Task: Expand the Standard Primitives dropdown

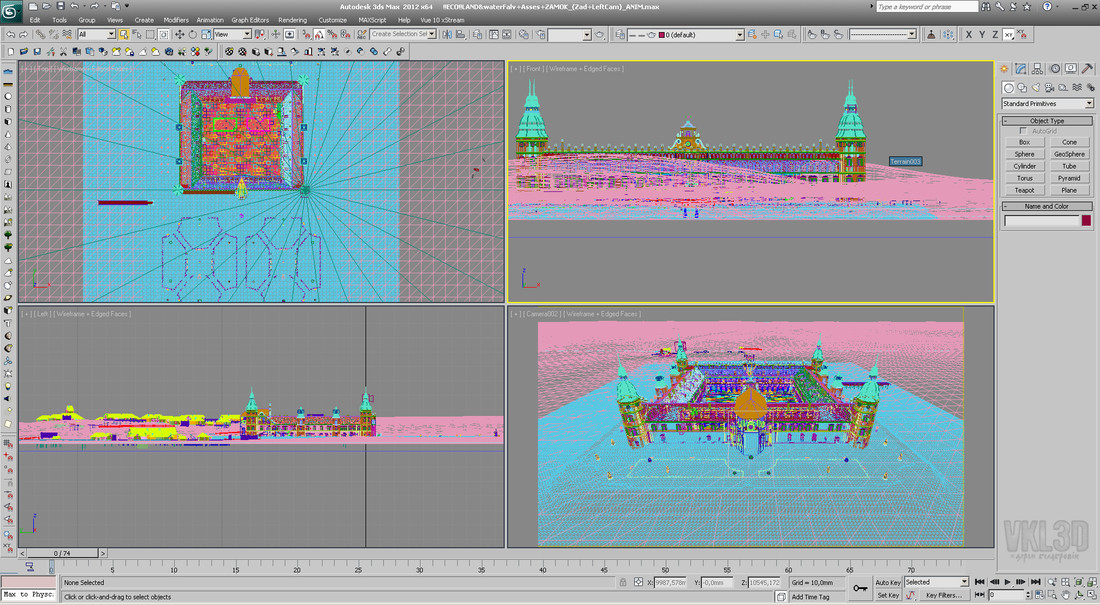Action: (x=1089, y=103)
